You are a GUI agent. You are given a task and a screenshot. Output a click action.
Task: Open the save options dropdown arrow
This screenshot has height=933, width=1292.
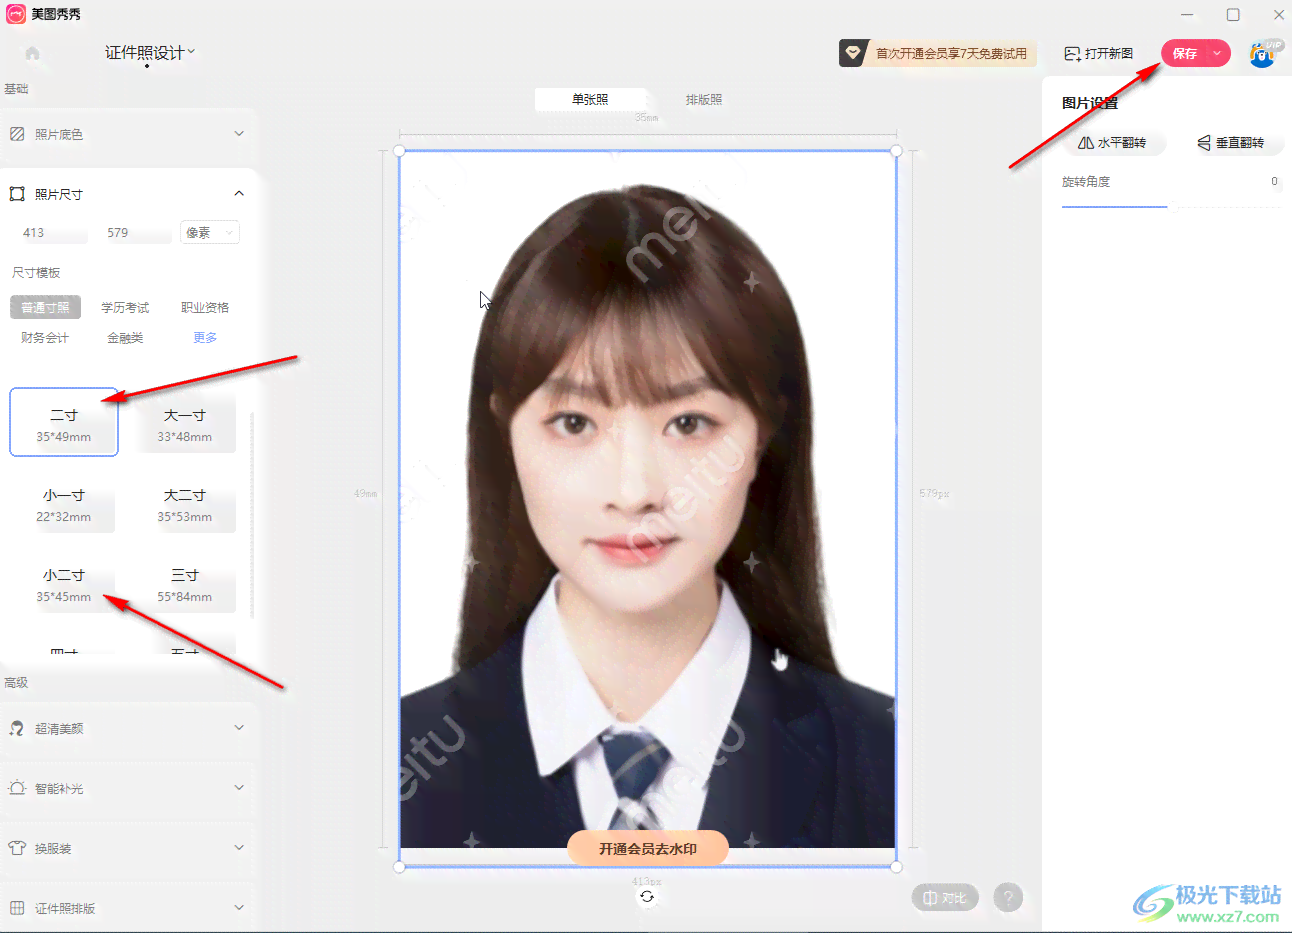[x=1217, y=53]
